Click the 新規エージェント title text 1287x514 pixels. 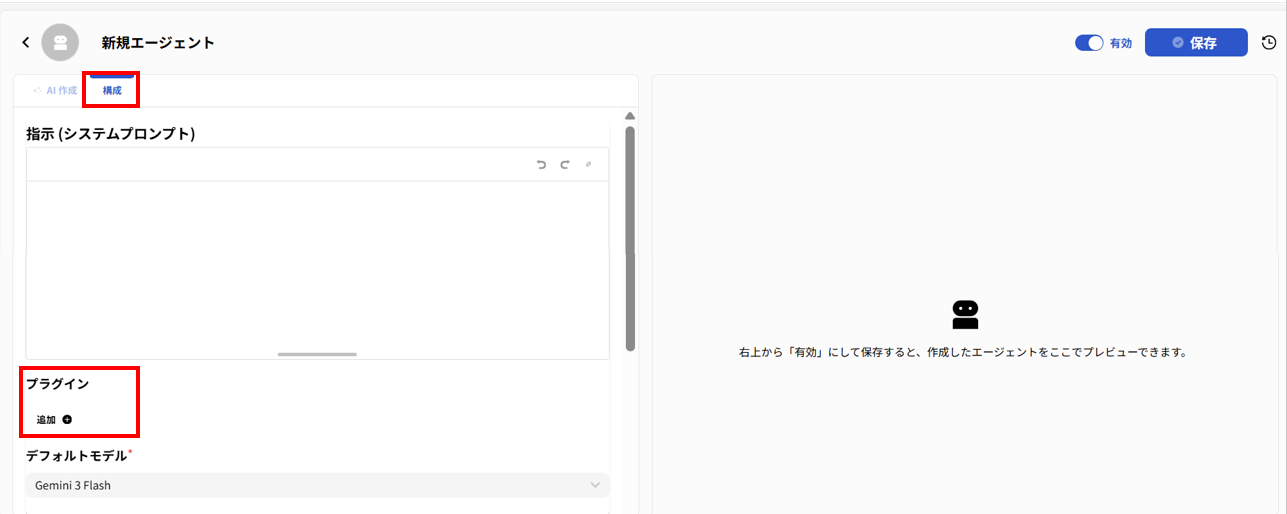point(158,43)
